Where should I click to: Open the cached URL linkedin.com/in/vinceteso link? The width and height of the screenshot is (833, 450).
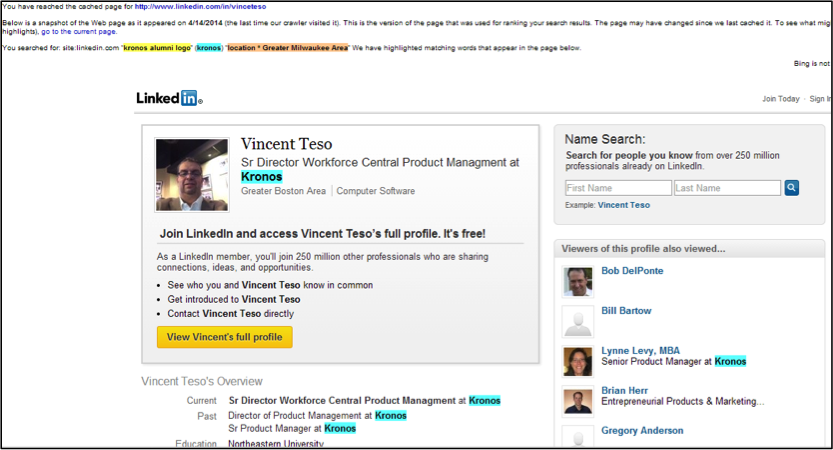coord(200,6)
